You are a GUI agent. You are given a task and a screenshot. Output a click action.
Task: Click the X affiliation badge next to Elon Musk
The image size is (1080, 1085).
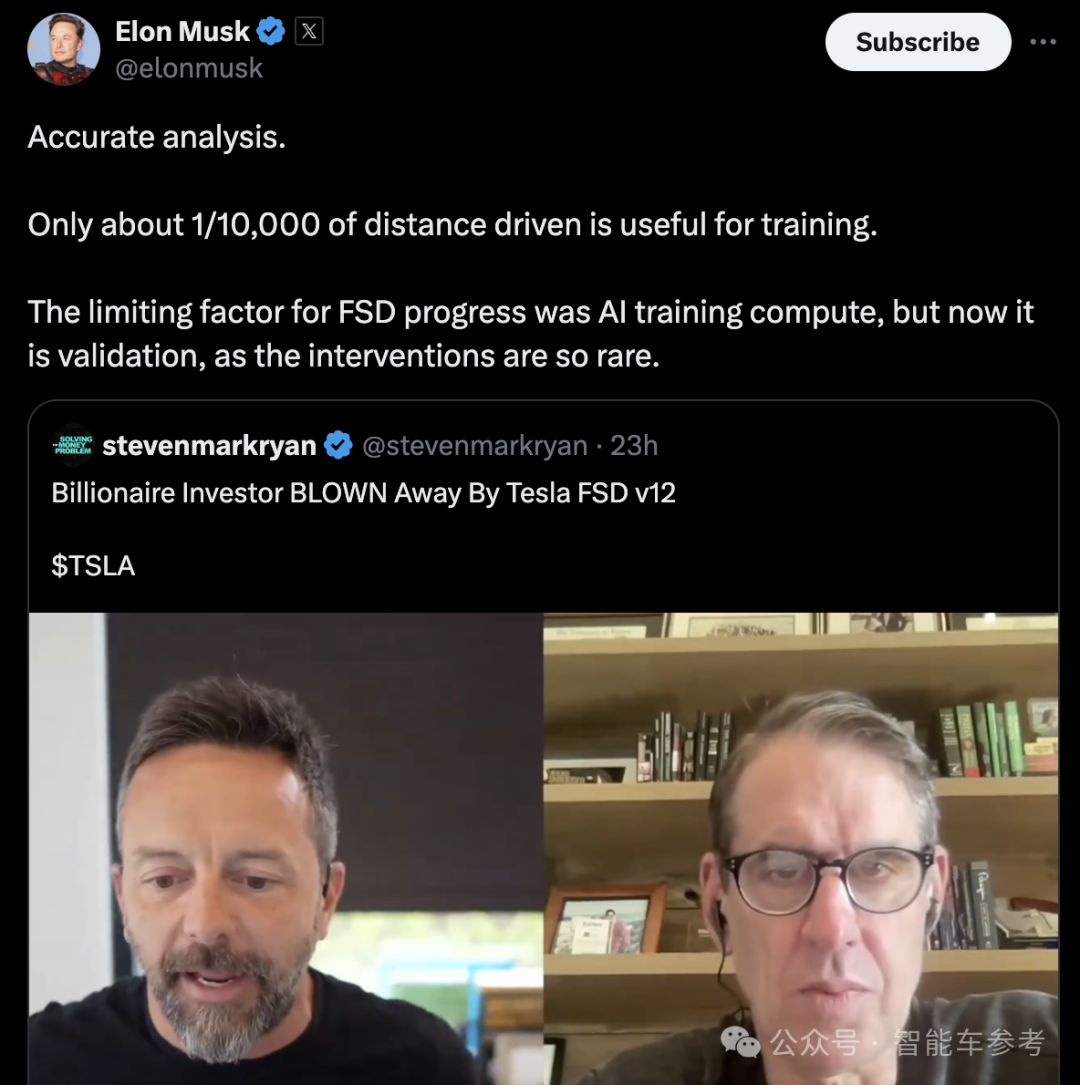(309, 32)
